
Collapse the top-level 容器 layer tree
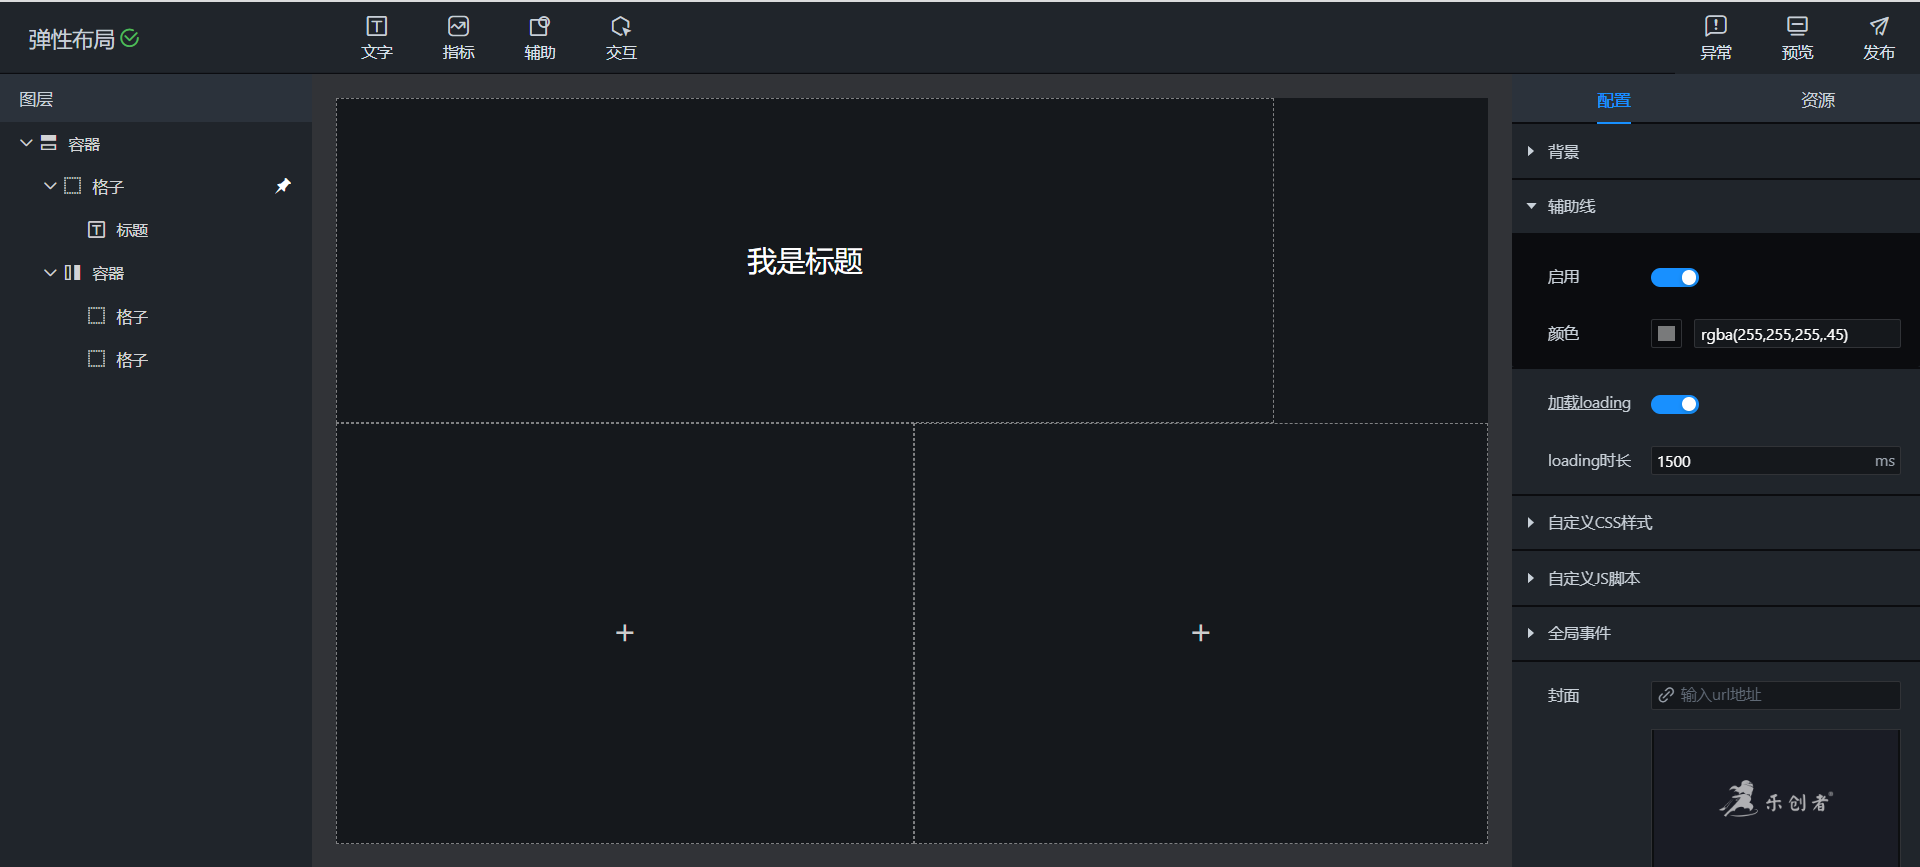pyautogui.click(x=27, y=144)
